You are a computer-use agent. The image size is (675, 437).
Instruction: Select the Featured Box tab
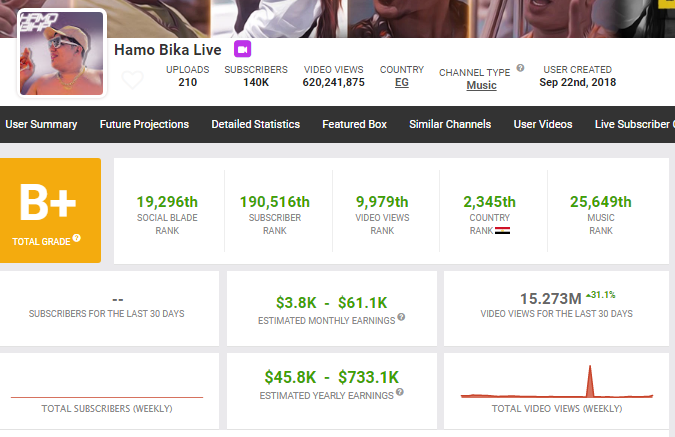coord(354,125)
